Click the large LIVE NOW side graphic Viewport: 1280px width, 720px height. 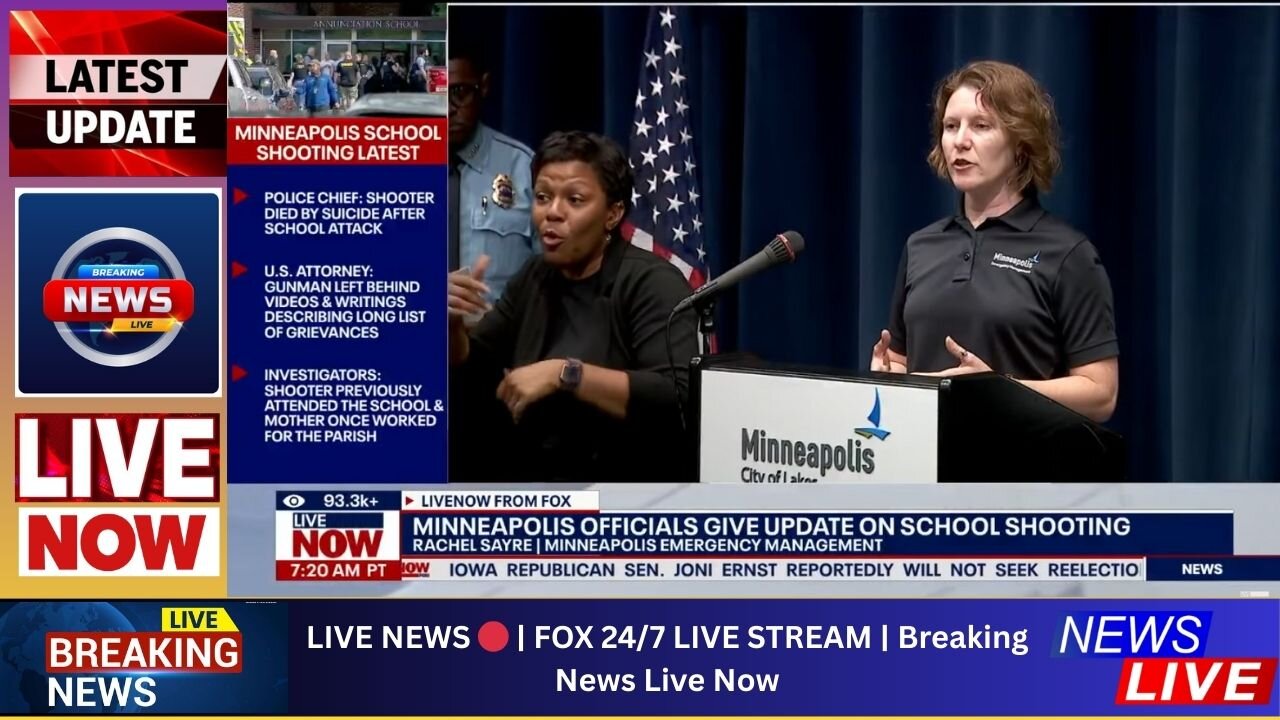118,496
